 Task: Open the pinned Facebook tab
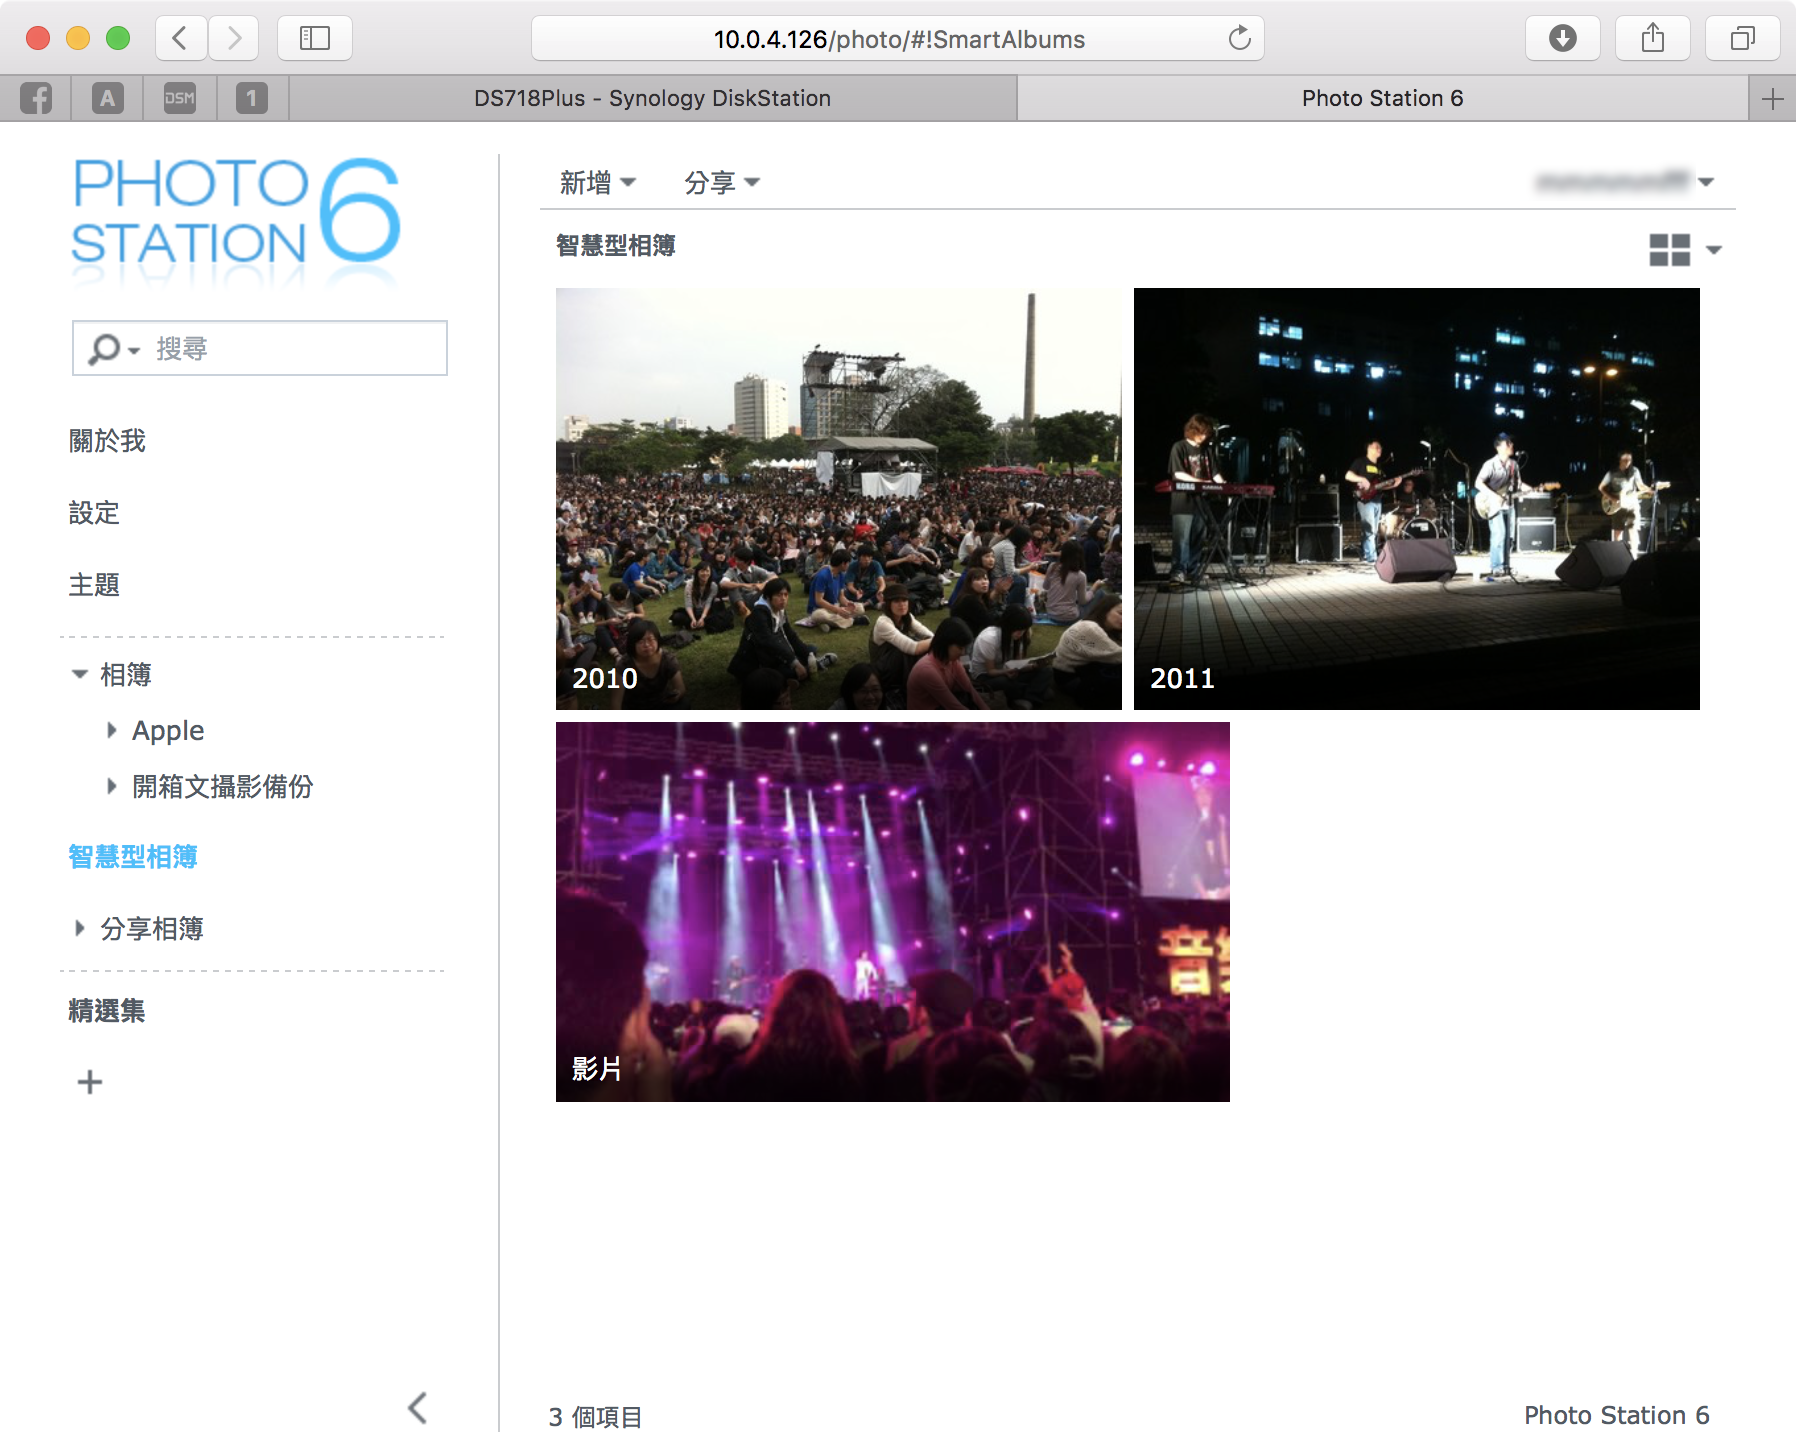[36, 98]
